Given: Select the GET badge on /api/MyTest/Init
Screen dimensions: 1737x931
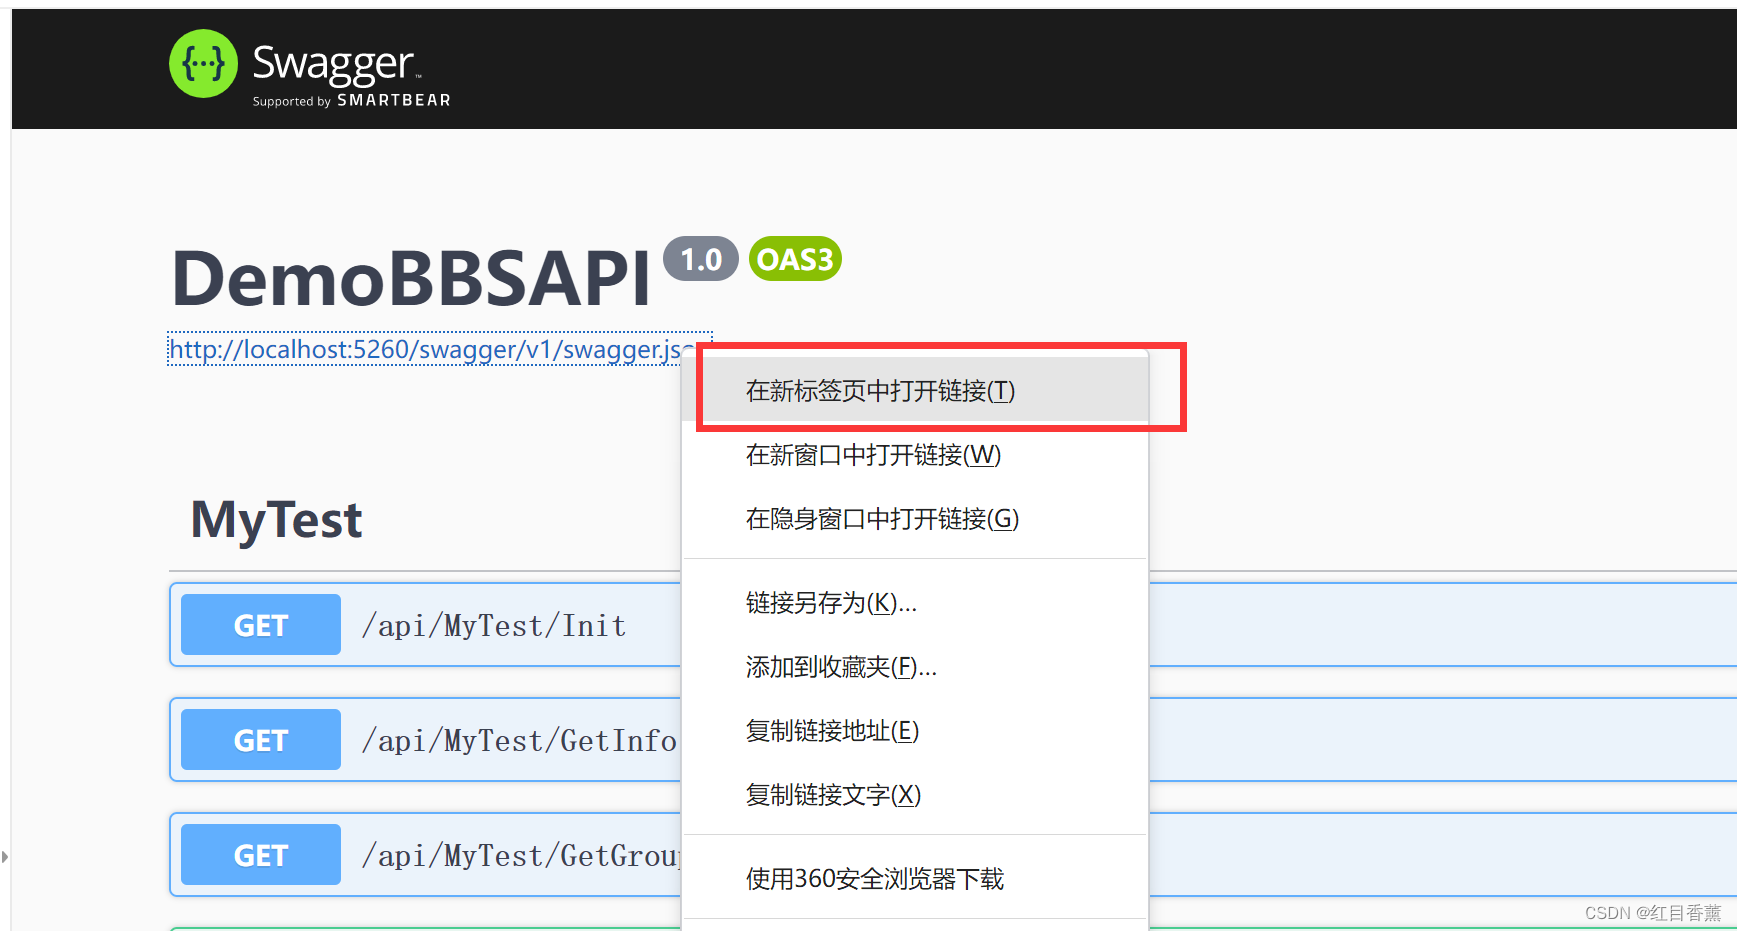Looking at the screenshot, I should tap(259, 624).
